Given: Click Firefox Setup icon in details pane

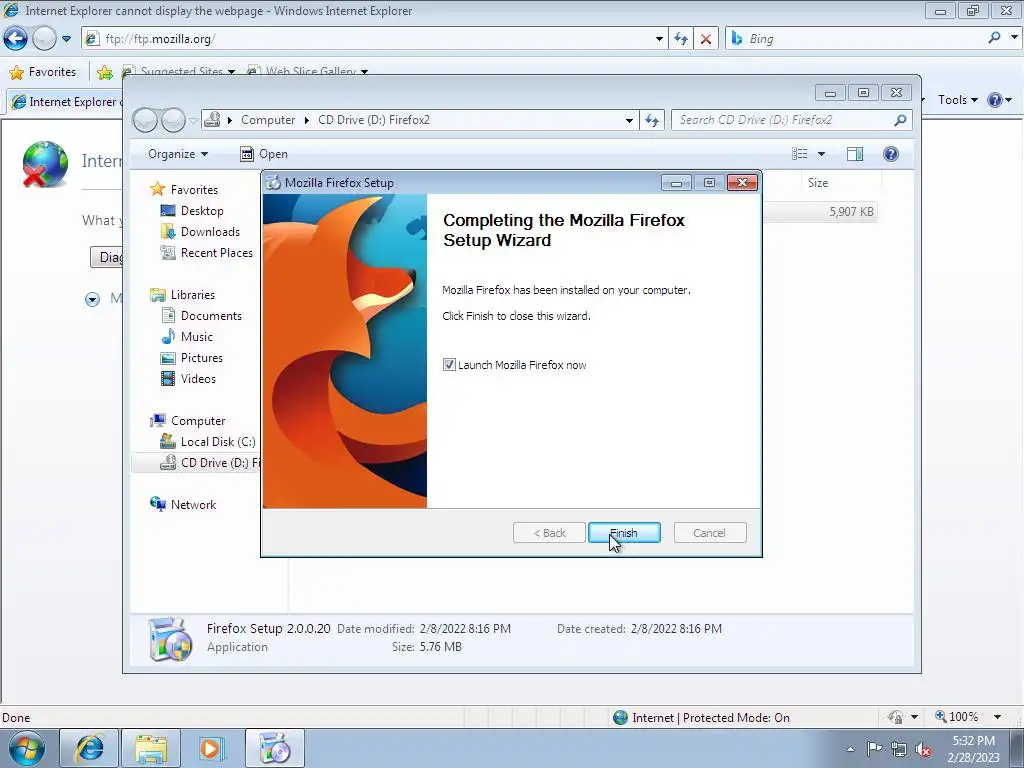Looking at the screenshot, I should point(170,639).
